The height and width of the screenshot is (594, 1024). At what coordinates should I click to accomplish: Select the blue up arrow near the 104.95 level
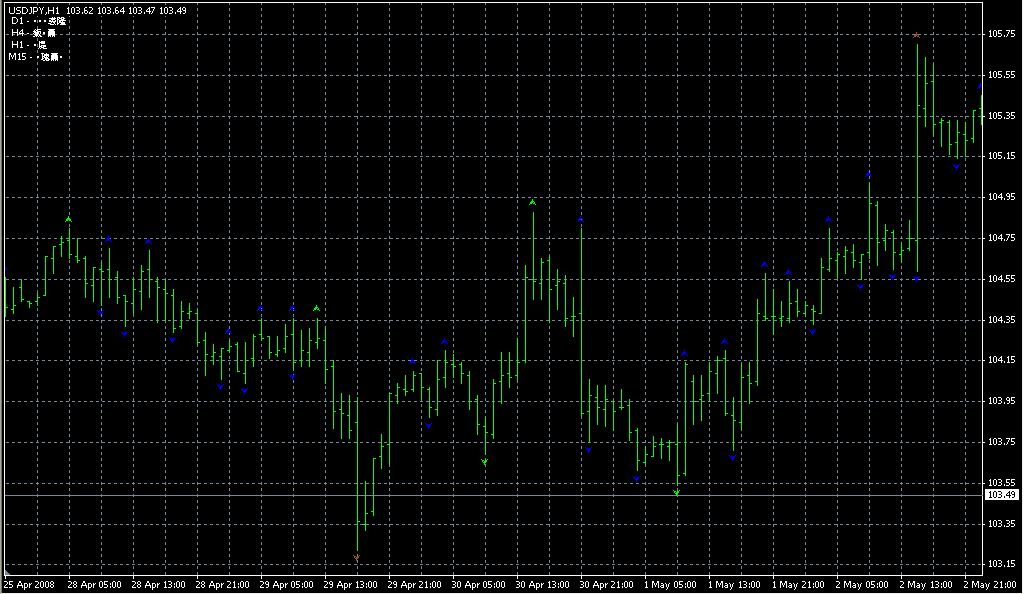pos(869,174)
